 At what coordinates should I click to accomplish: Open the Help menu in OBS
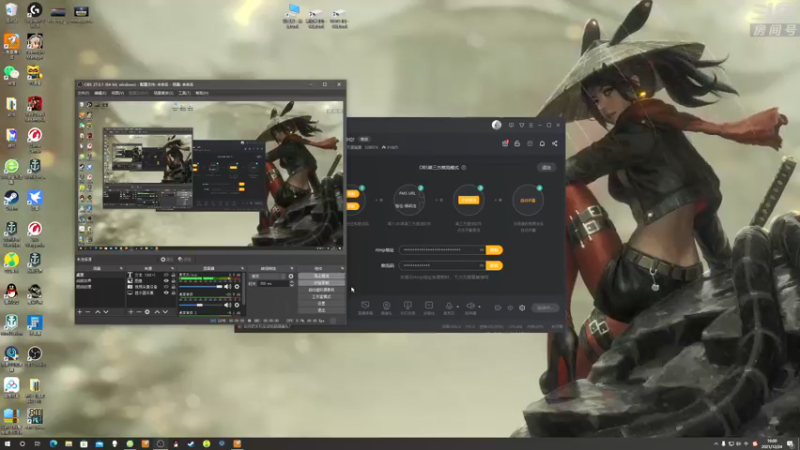202,93
